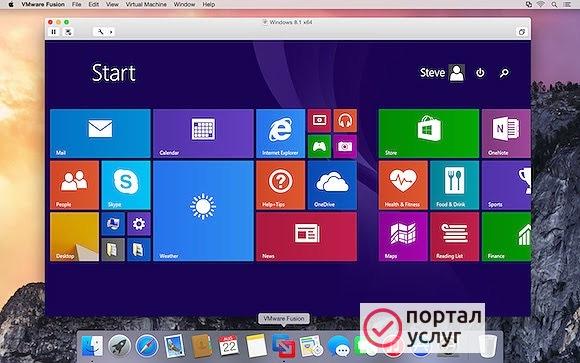This screenshot has width=580, height=363.
Task: Open the View menu
Action: [112, 4]
